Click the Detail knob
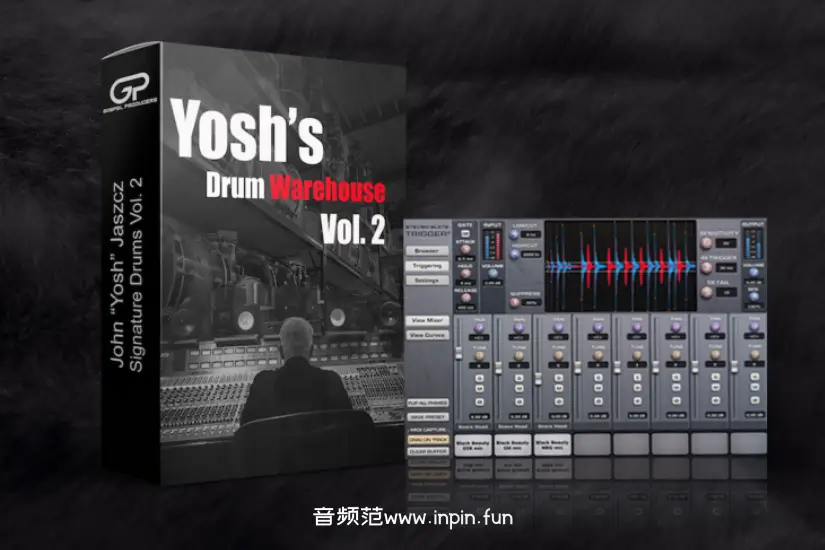Image resolution: width=825 pixels, height=550 pixels. tap(706, 292)
